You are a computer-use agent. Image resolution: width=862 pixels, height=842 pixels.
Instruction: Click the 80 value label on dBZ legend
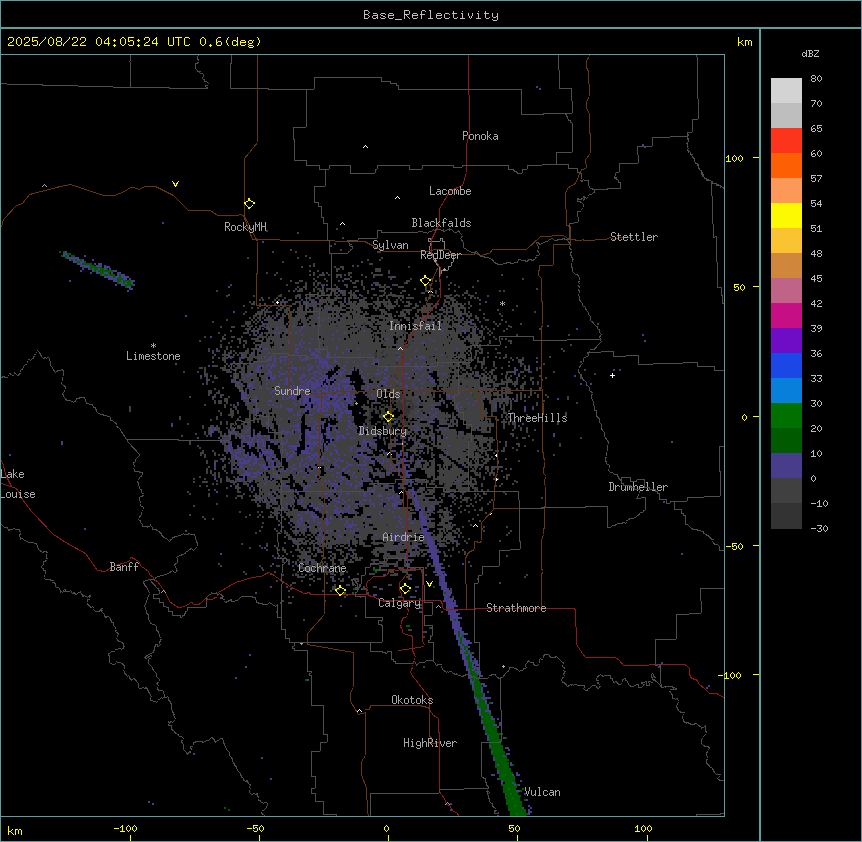click(816, 79)
